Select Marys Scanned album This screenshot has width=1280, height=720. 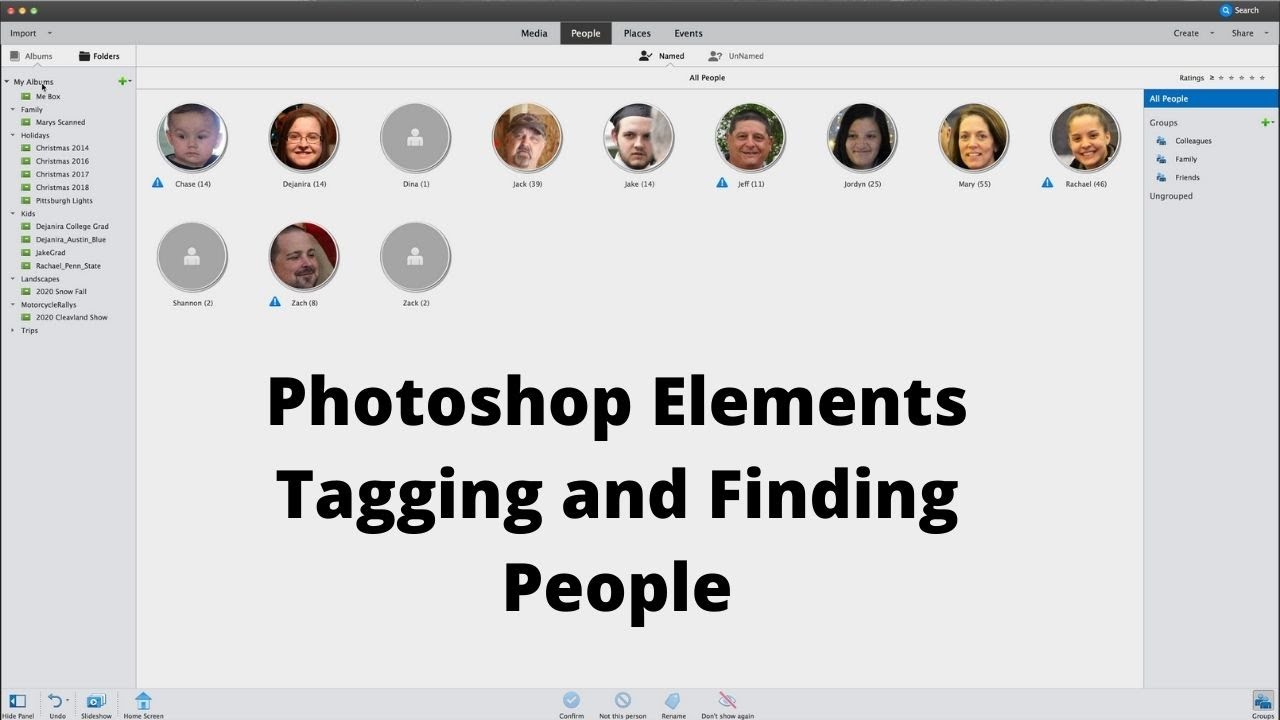tap(60, 122)
